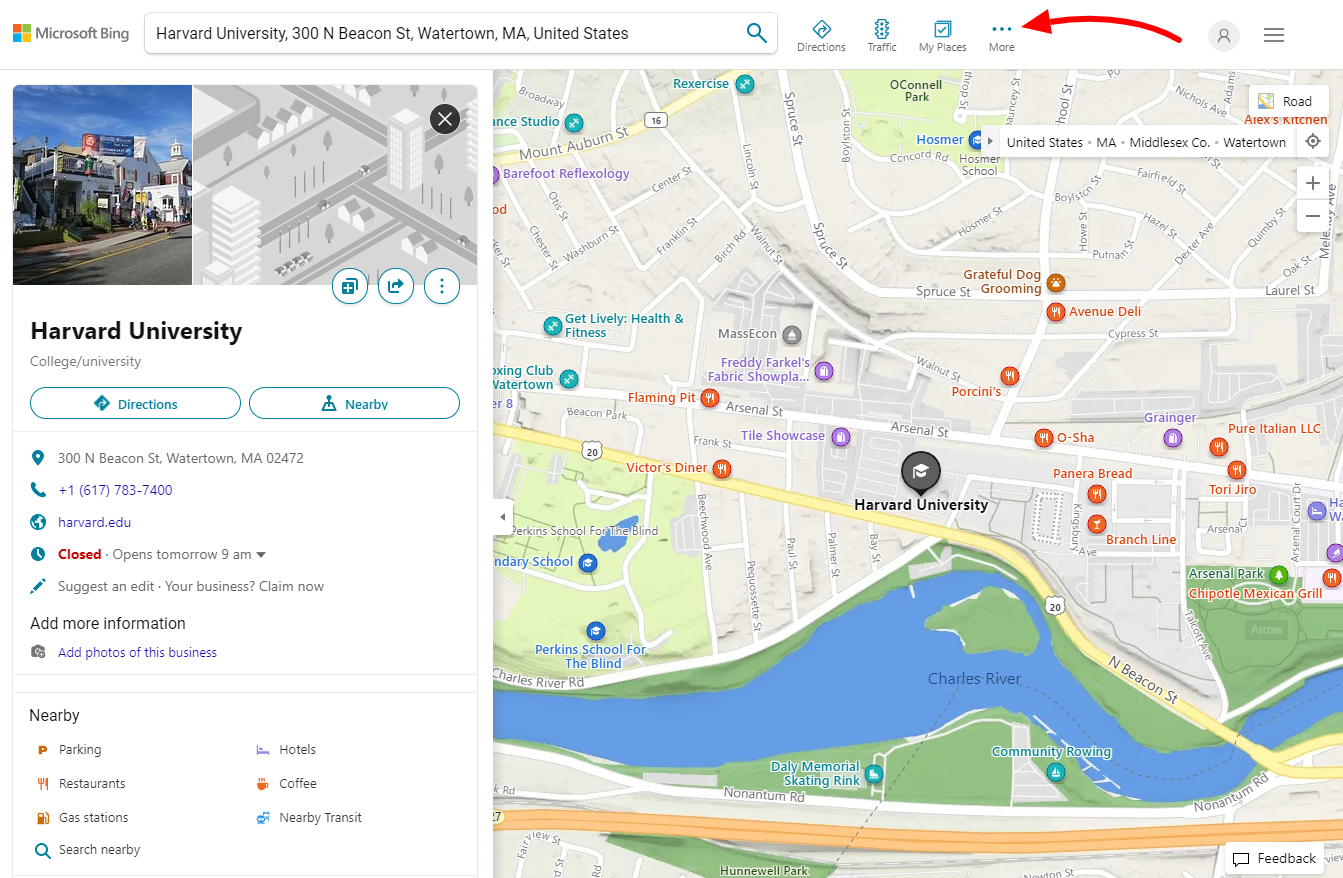The image size is (1343, 878).
Task: Select Gas stations under Nearby
Action: pyautogui.click(x=93, y=817)
